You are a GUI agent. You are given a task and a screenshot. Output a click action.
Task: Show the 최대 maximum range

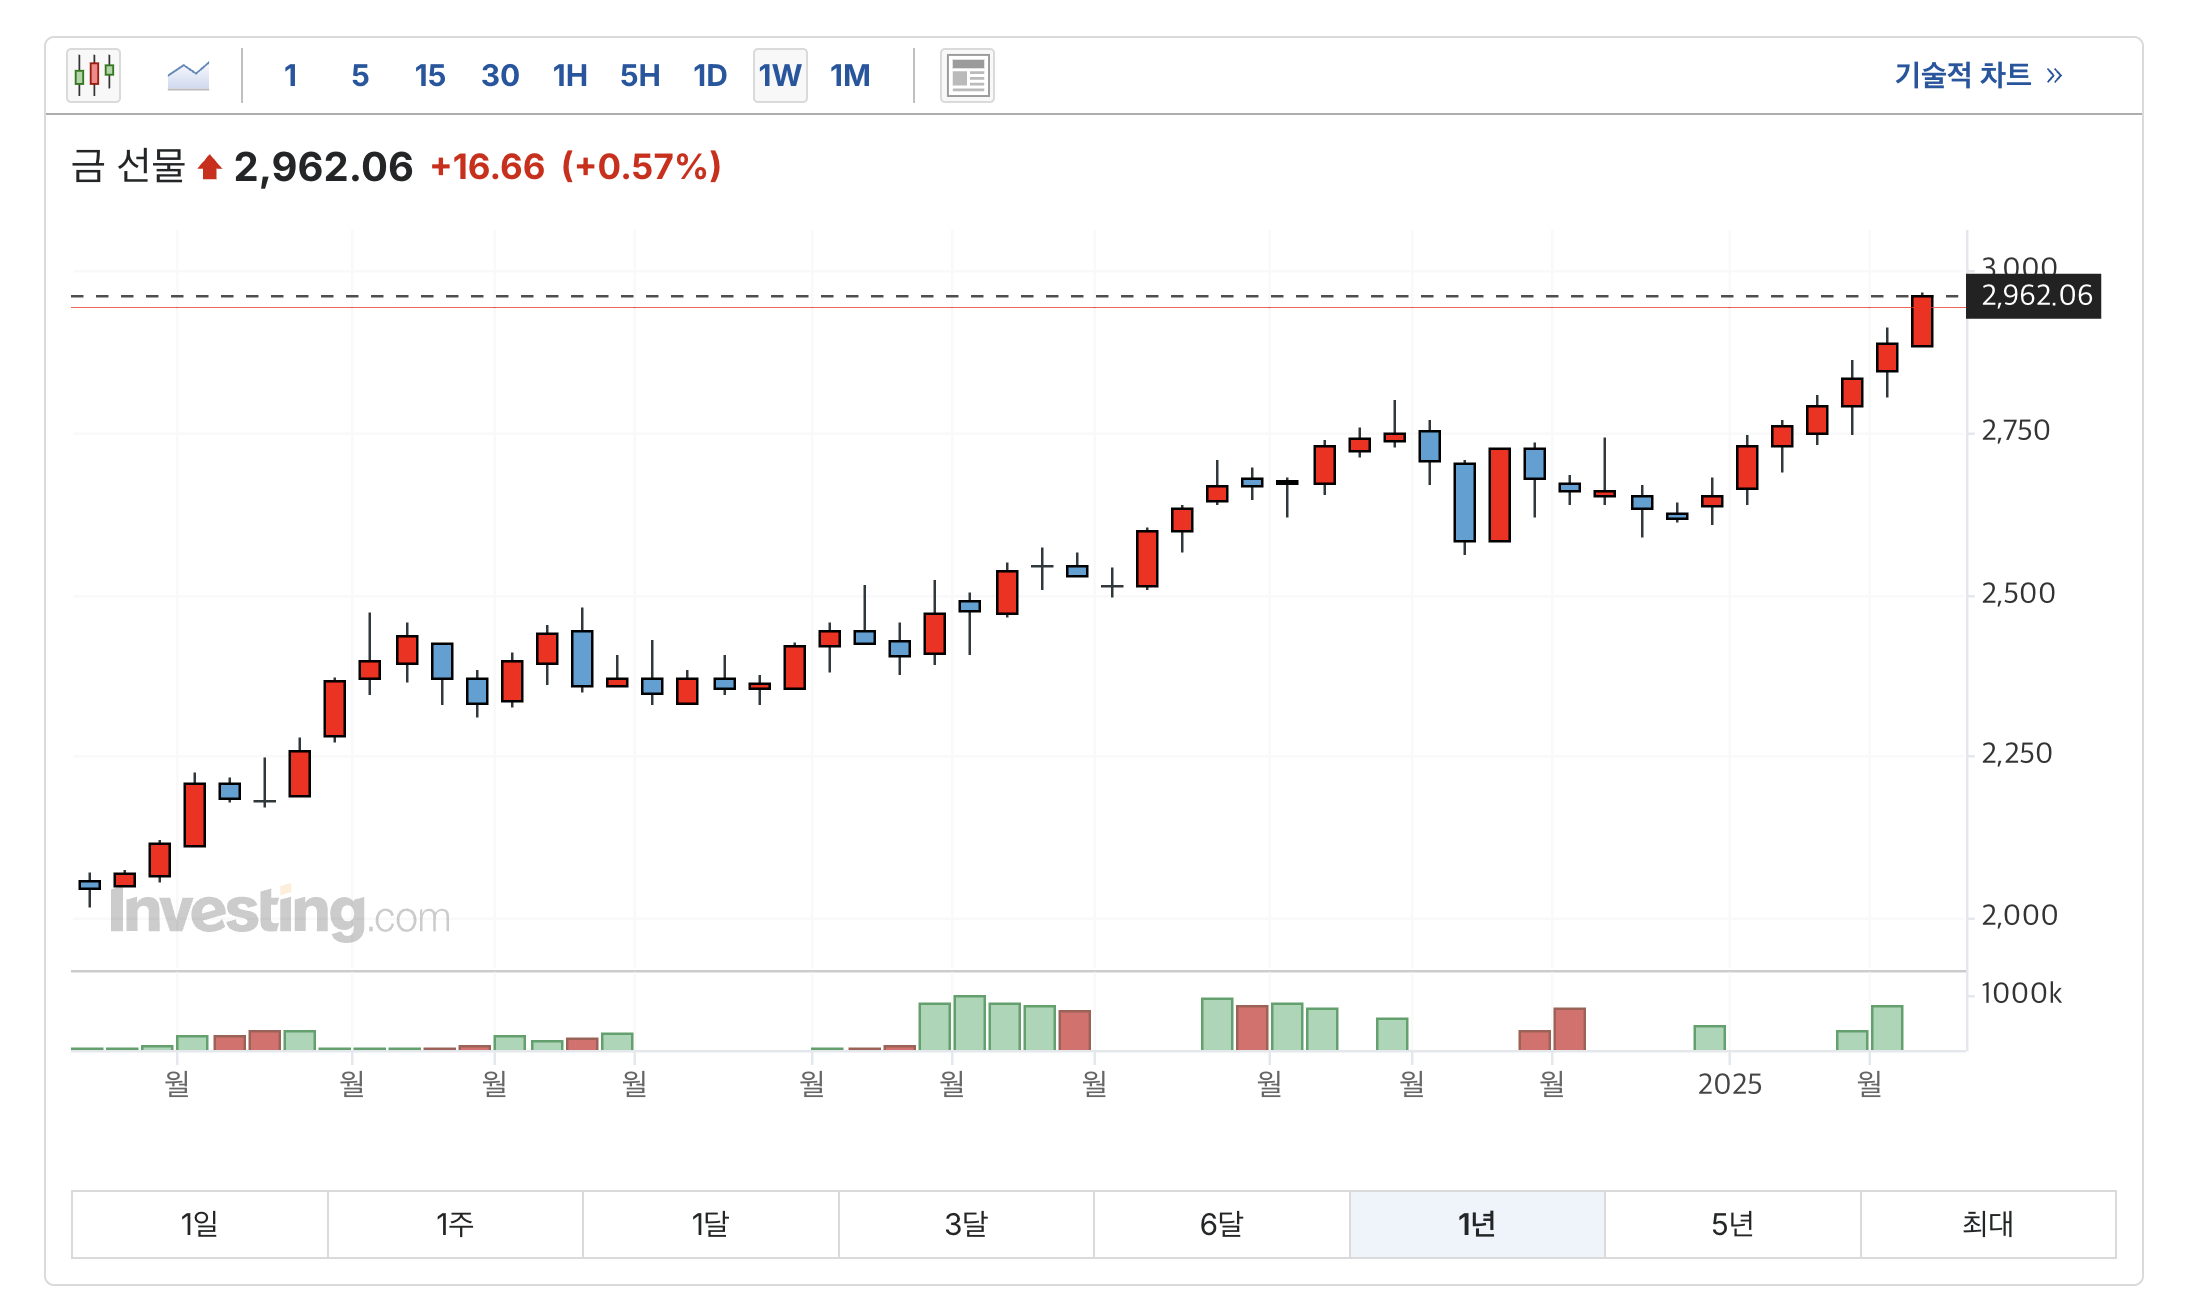tap(1987, 1223)
